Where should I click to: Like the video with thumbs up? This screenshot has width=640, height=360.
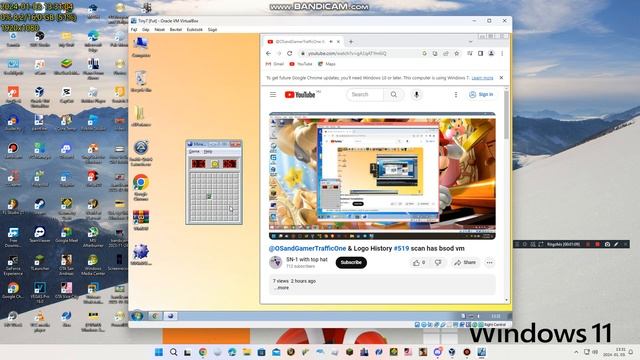419,263
